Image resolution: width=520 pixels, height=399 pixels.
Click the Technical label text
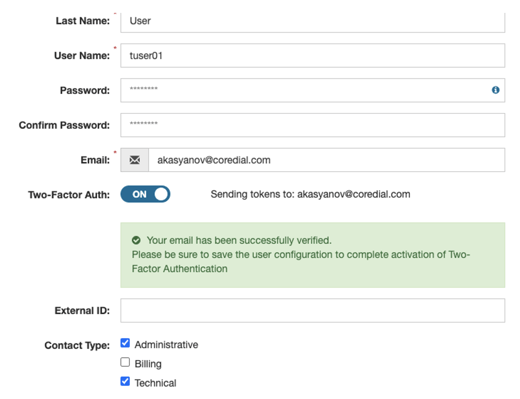click(x=155, y=383)
